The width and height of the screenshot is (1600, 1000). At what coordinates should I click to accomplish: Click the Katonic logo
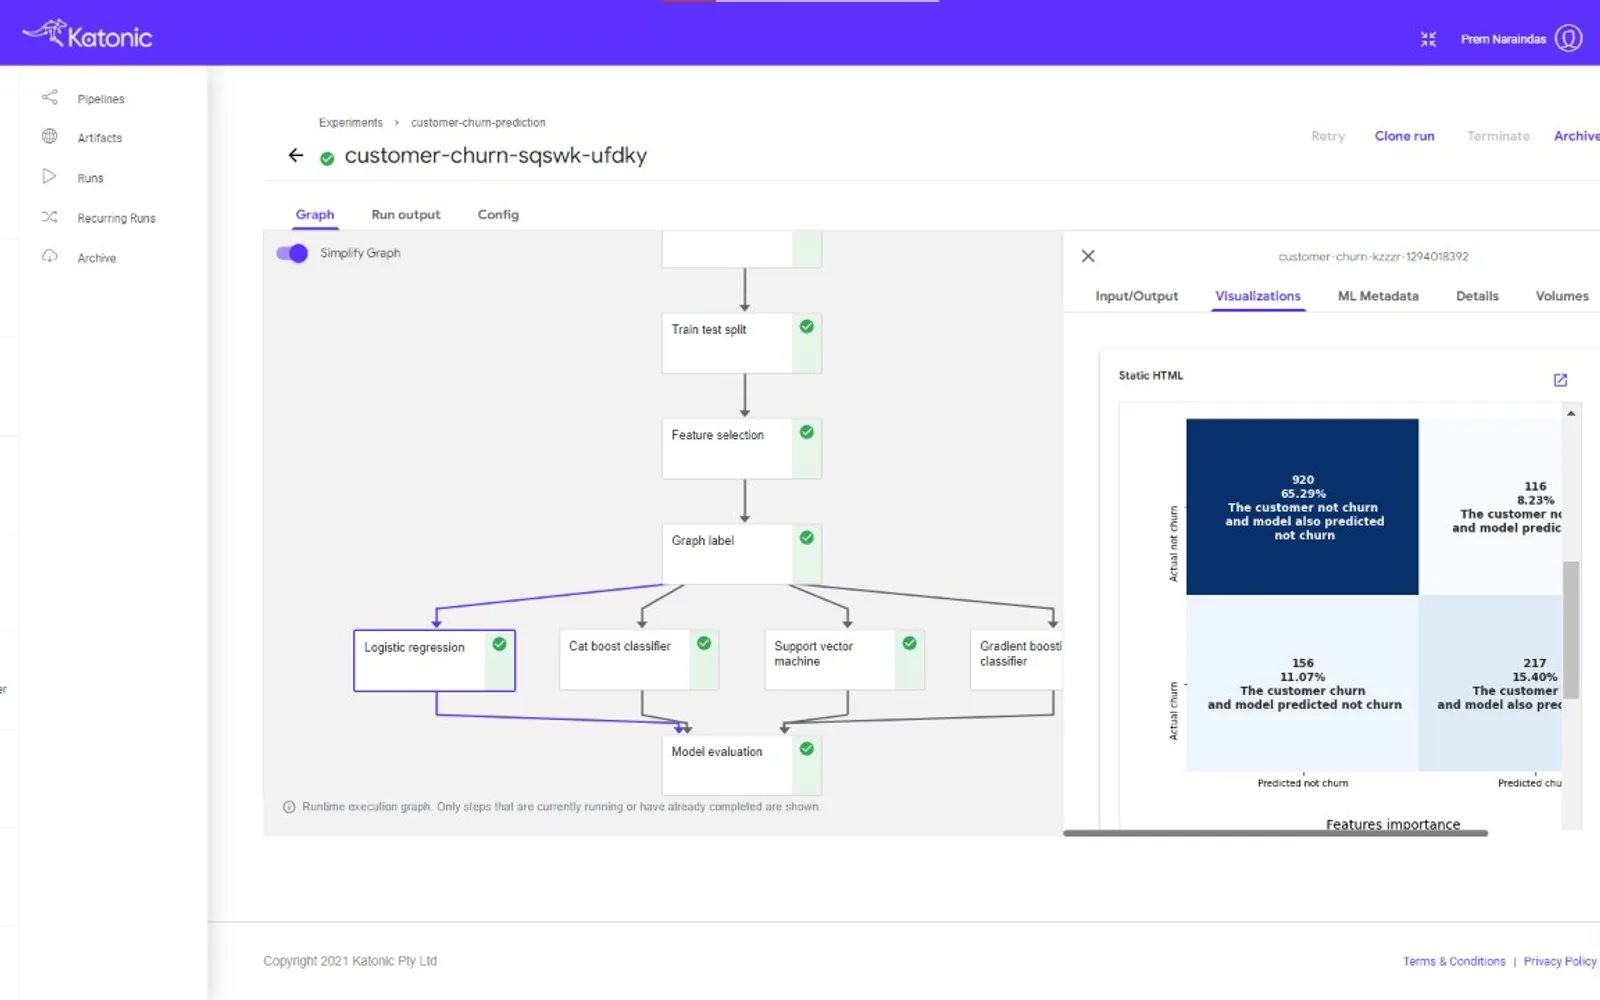(x=88, y=36)
